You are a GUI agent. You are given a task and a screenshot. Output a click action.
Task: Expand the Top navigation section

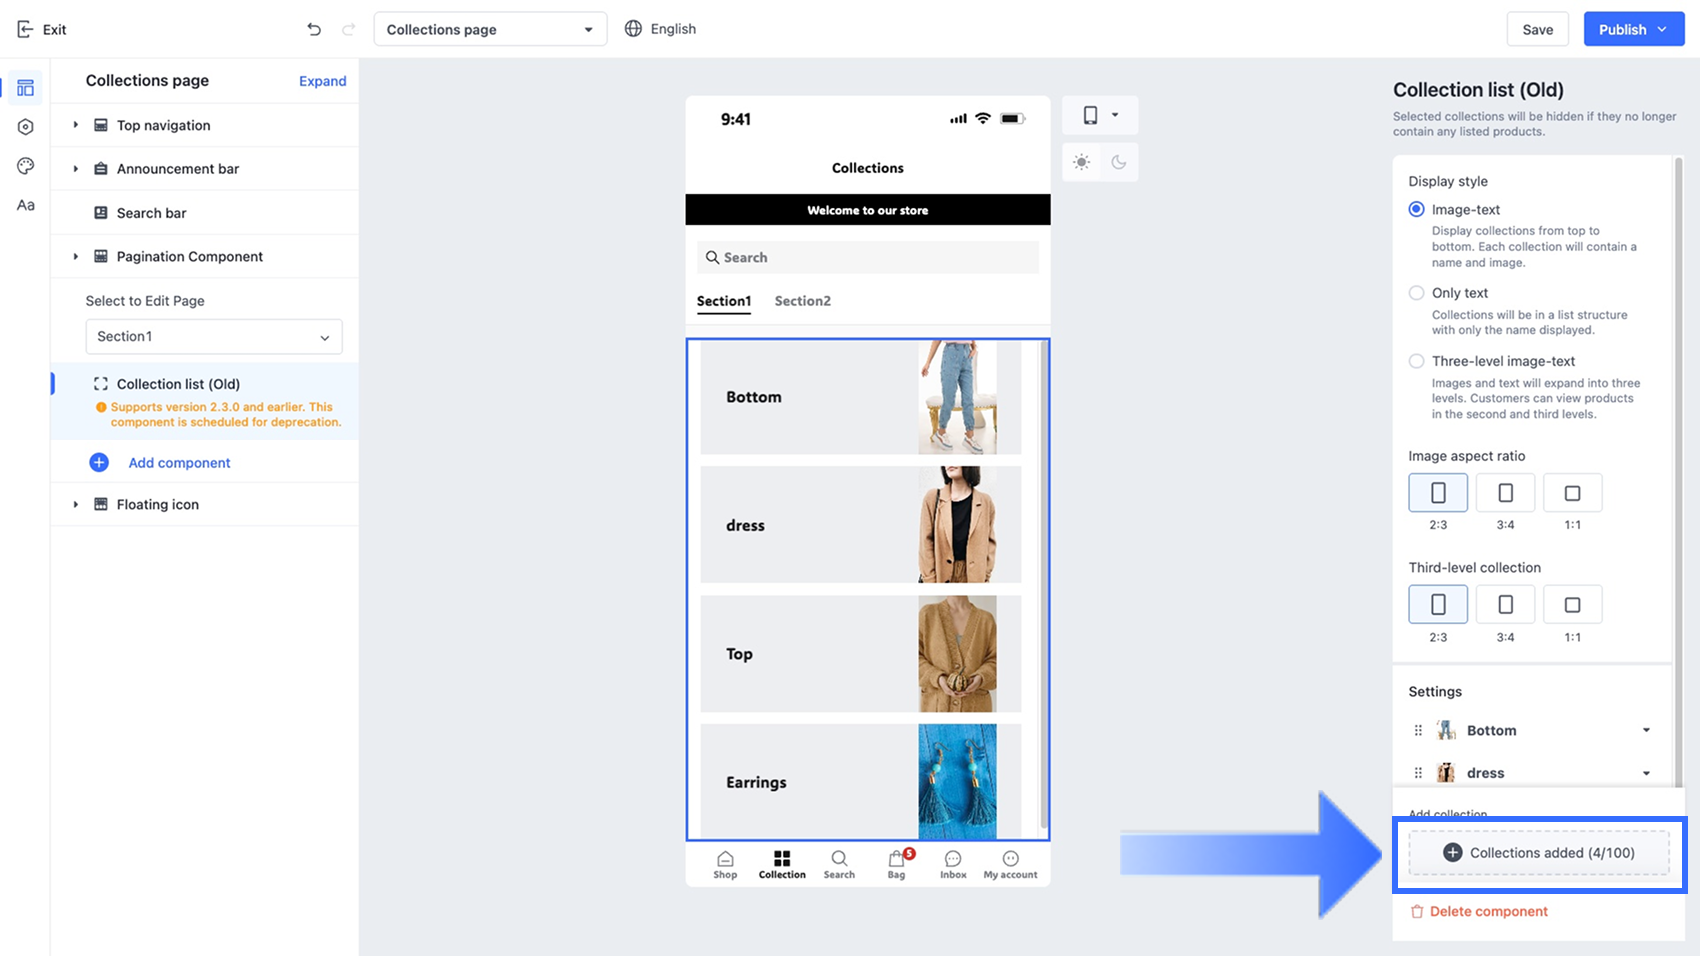75,125
